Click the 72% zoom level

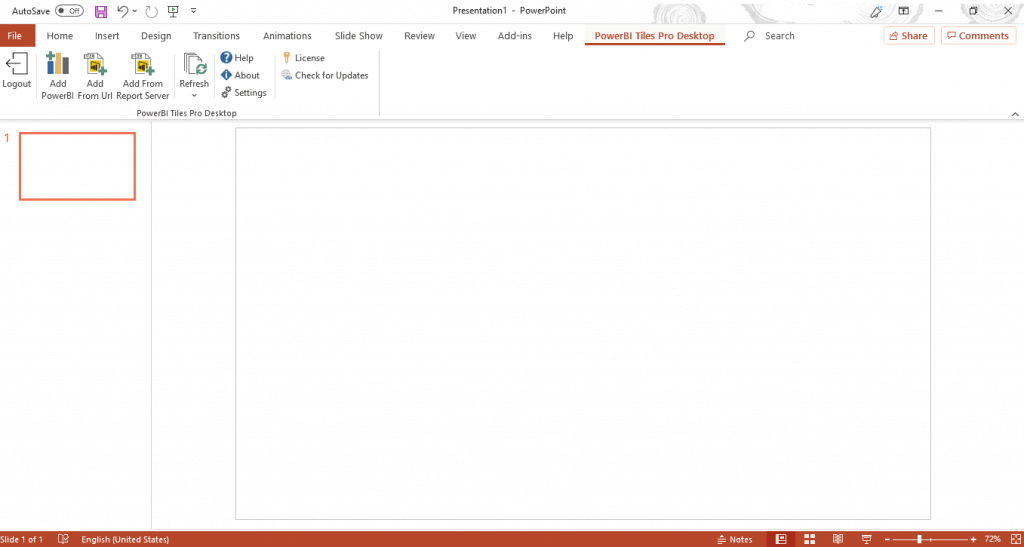pos(993,539)
